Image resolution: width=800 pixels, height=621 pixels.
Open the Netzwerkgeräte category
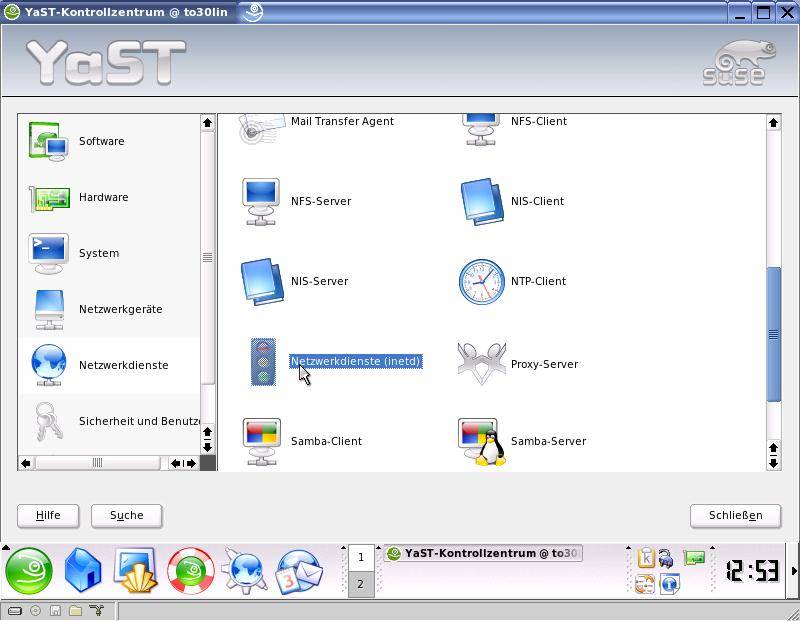[109, 309]
